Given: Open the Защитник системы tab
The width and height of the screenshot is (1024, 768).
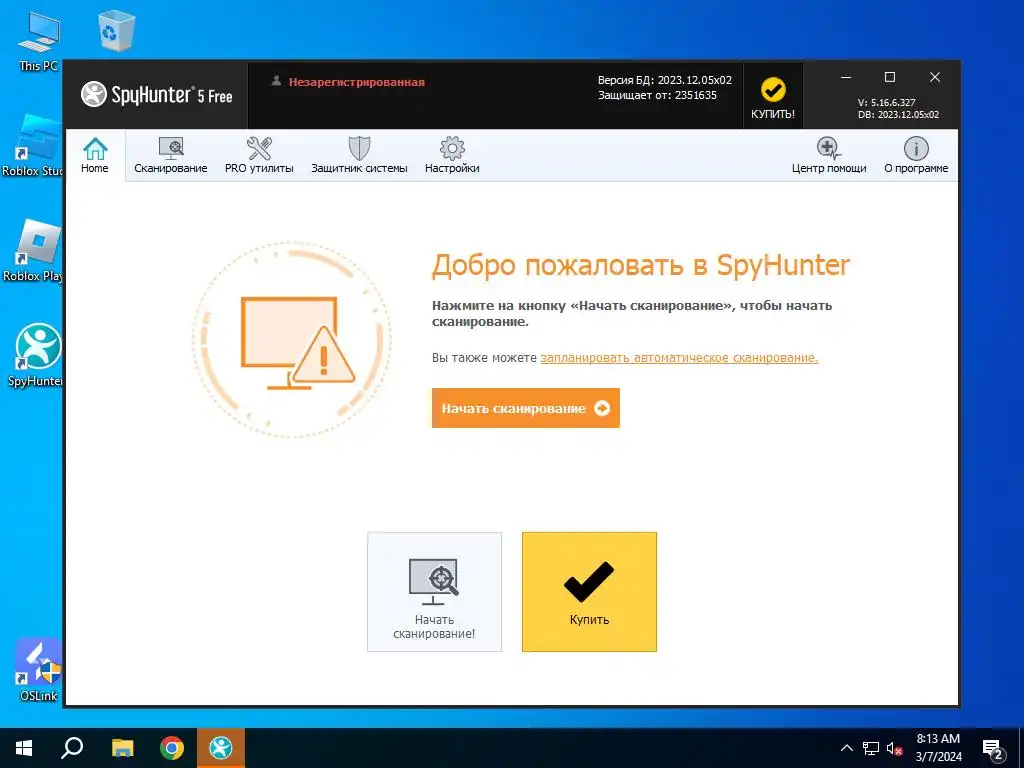Looking at the screenshot, I should (x=359, y=155).
